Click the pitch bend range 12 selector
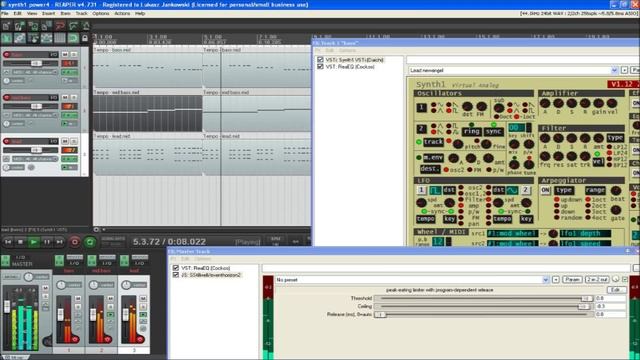 click(x=438, y=241)
